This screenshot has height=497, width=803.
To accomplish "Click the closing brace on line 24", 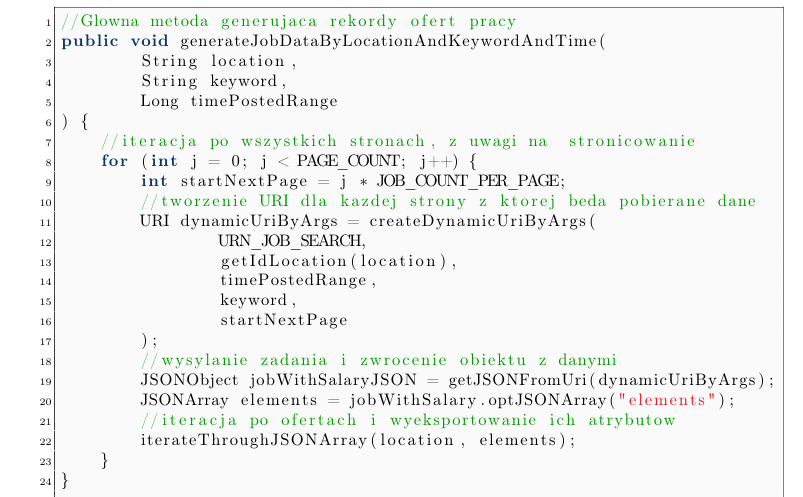I will [65, 480].
